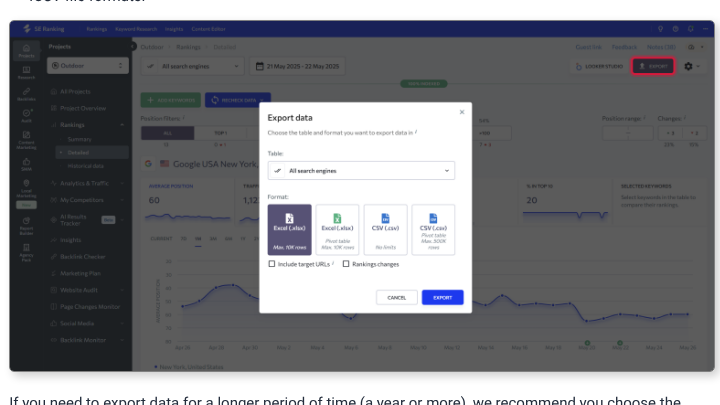Image resolution: width=720 pixels, height=405 pixels.
Task: Open the notifications bell icon
Action: pos(691,29)
